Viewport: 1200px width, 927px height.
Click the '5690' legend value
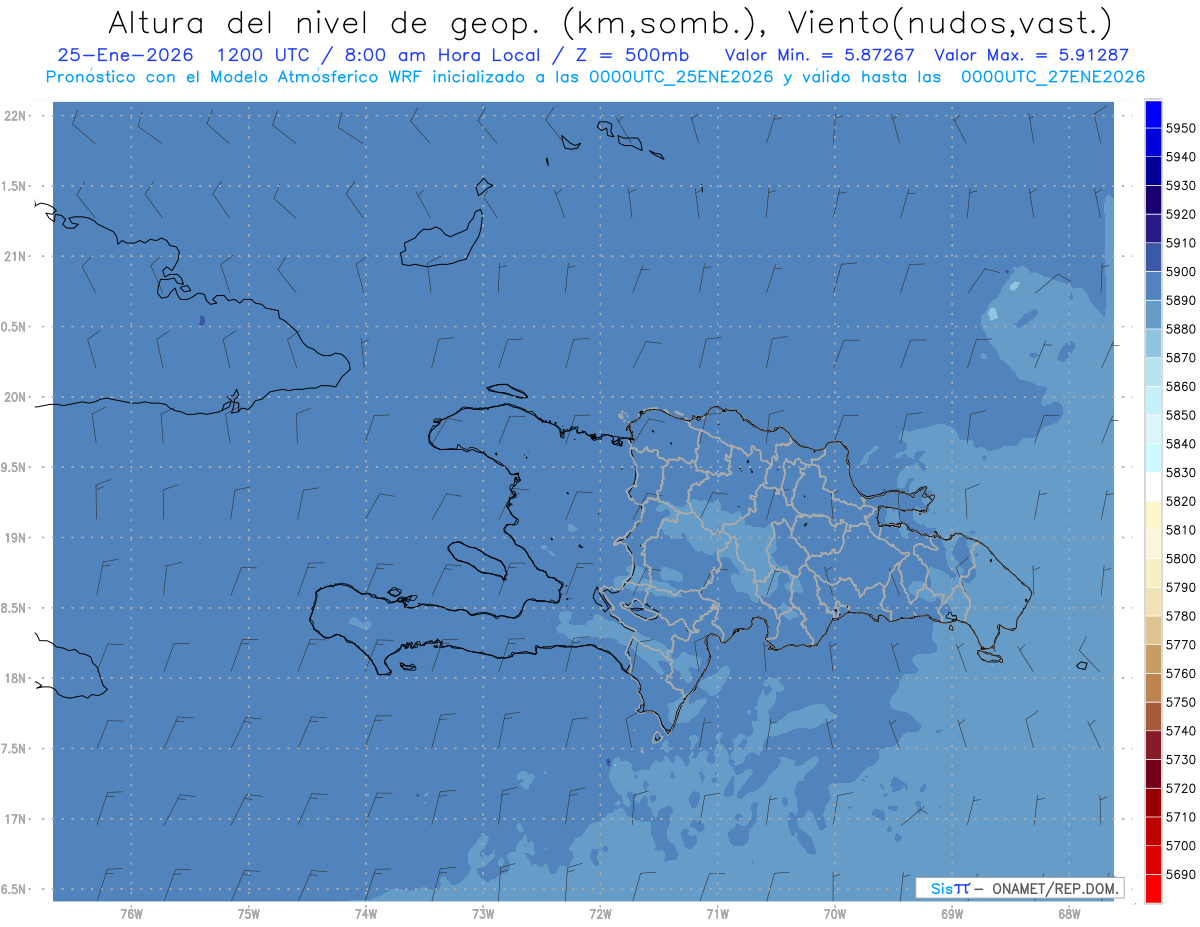[x=1180, y=874]
